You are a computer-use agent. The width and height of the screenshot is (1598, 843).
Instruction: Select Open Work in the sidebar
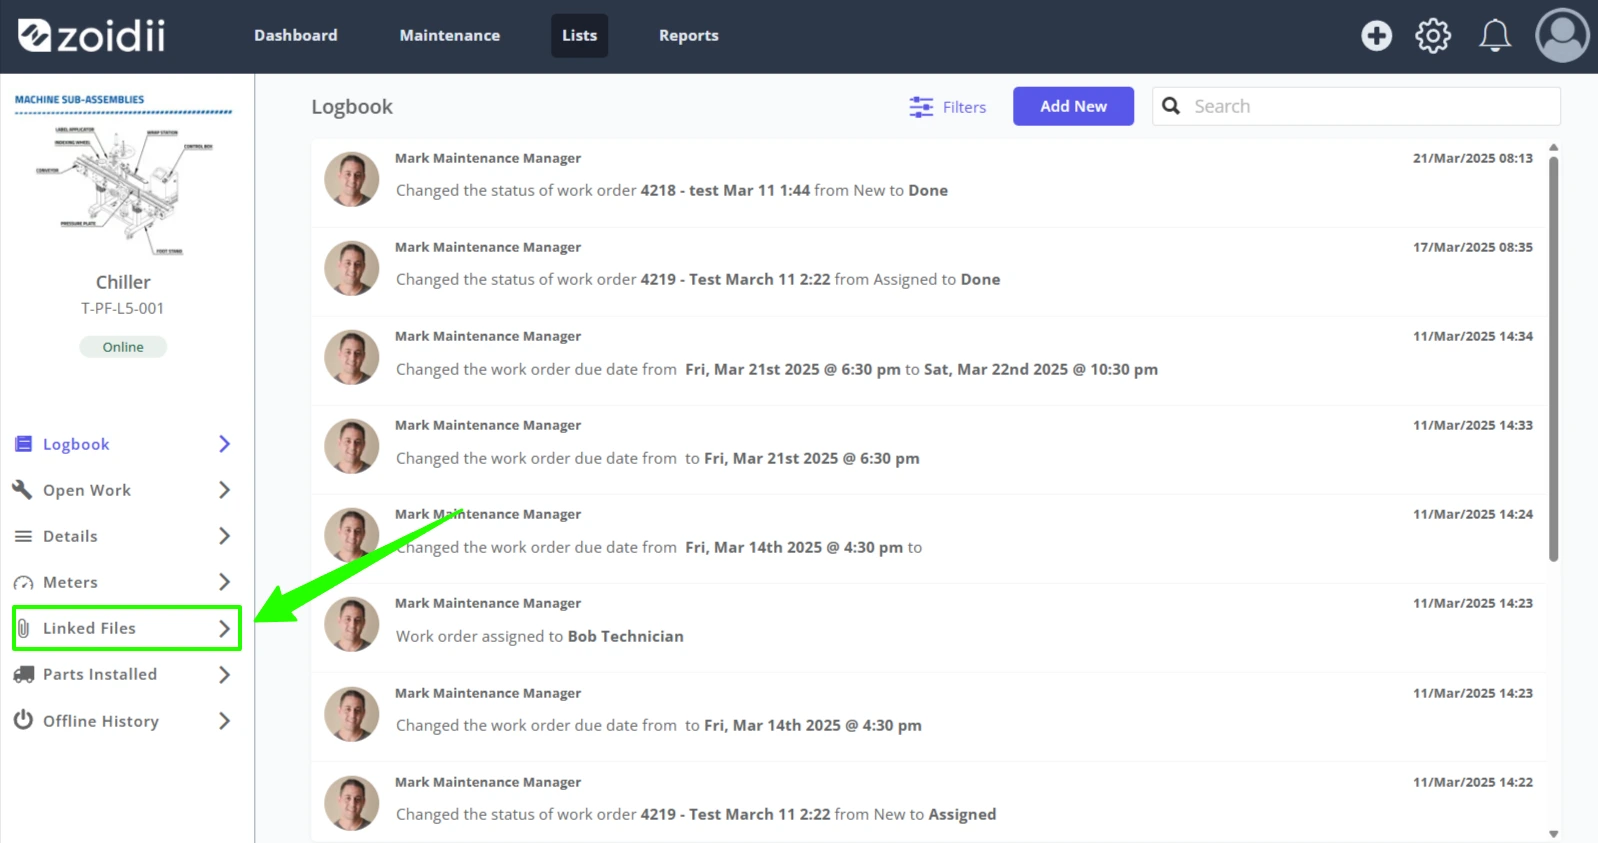[x=87, y=490]
